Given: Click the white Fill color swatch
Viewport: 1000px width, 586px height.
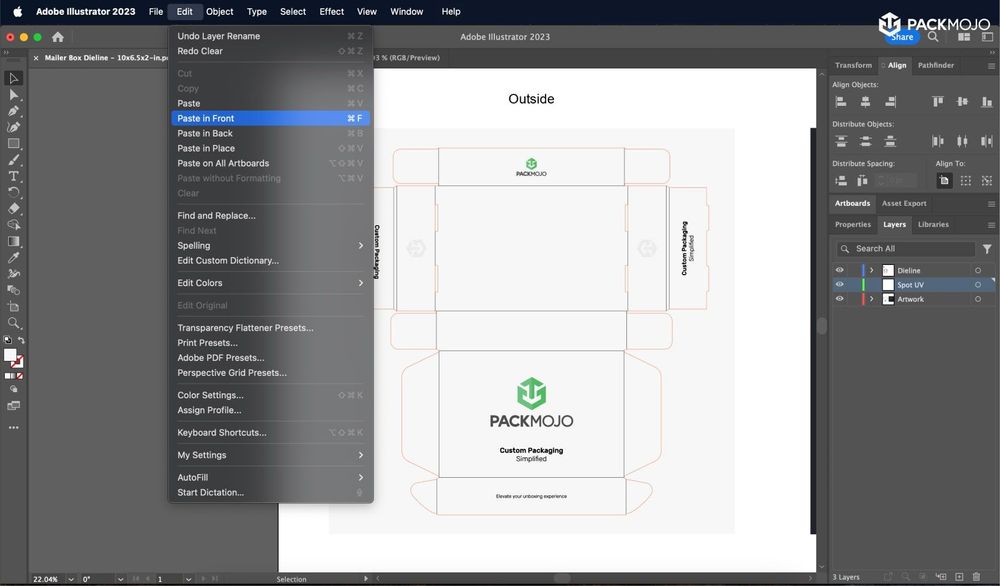Looking at the screenshot, I should click(x=10, y=355).
